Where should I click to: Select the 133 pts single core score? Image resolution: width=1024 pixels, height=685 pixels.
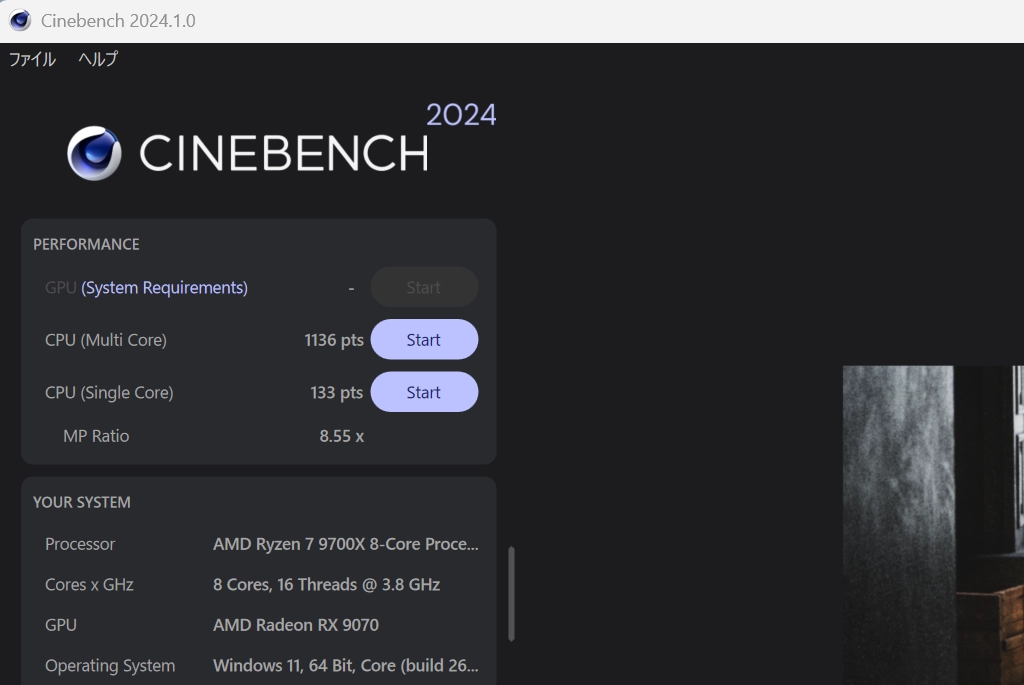click(336, 392)
